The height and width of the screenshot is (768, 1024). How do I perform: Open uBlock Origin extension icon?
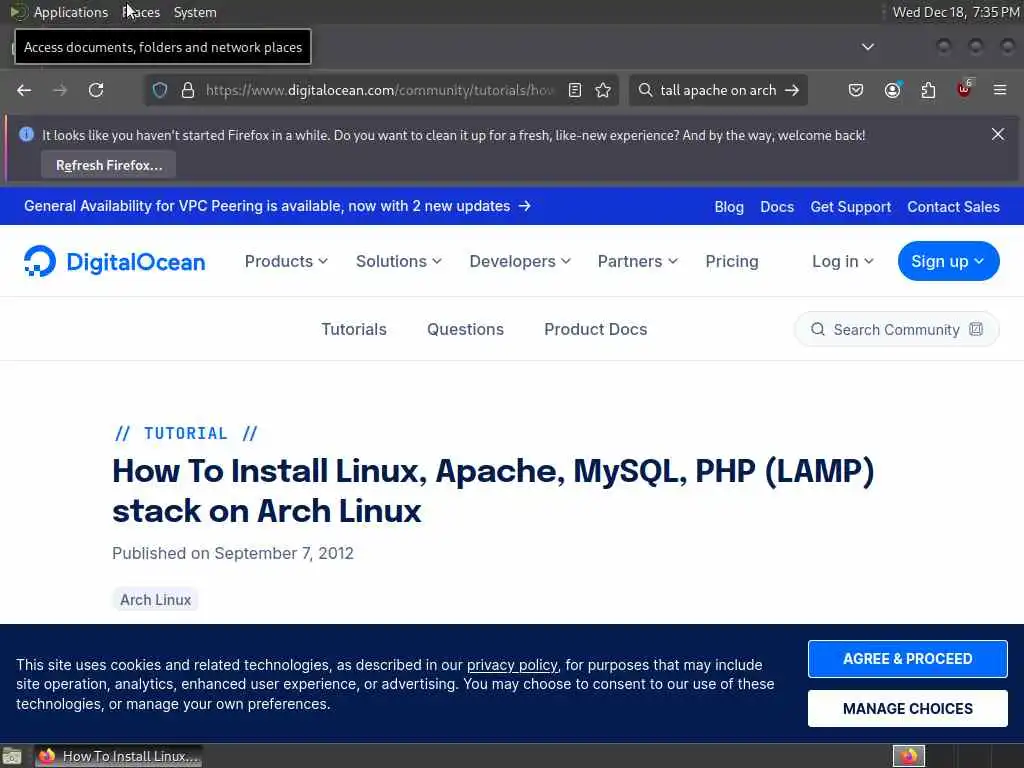coord(964,89)
